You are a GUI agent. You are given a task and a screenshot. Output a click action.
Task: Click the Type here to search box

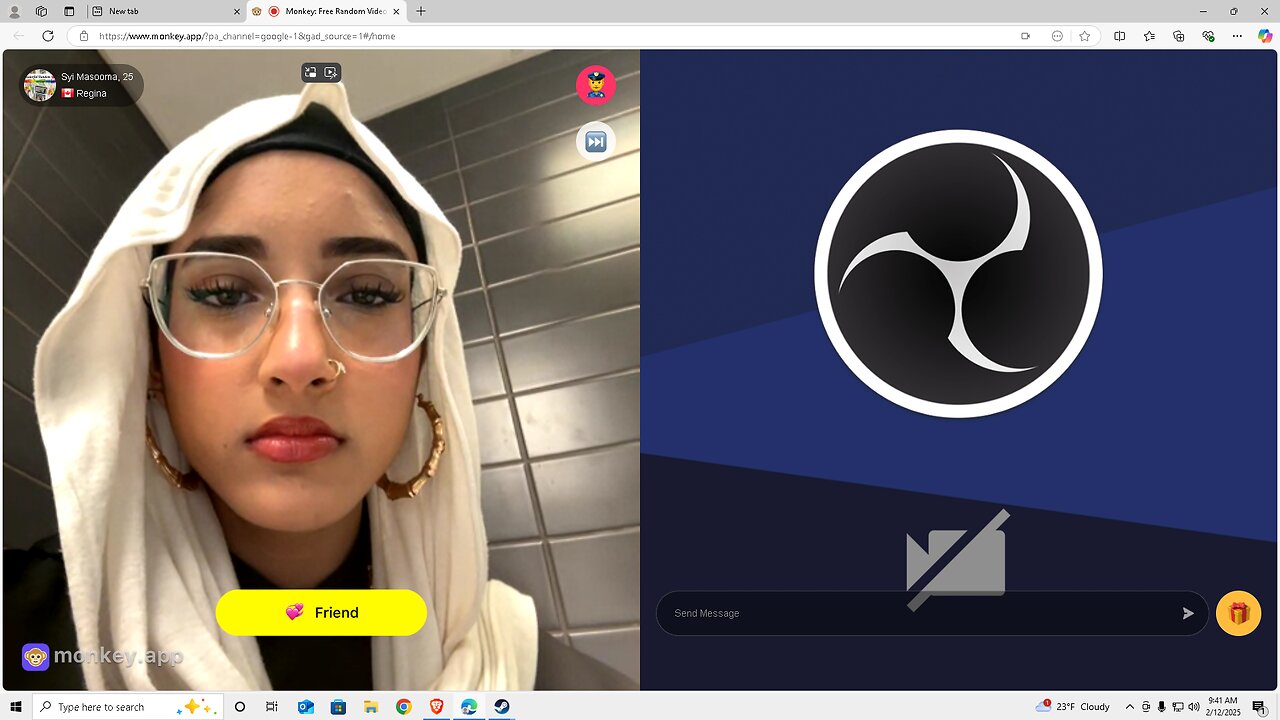(x=128, y=707)
